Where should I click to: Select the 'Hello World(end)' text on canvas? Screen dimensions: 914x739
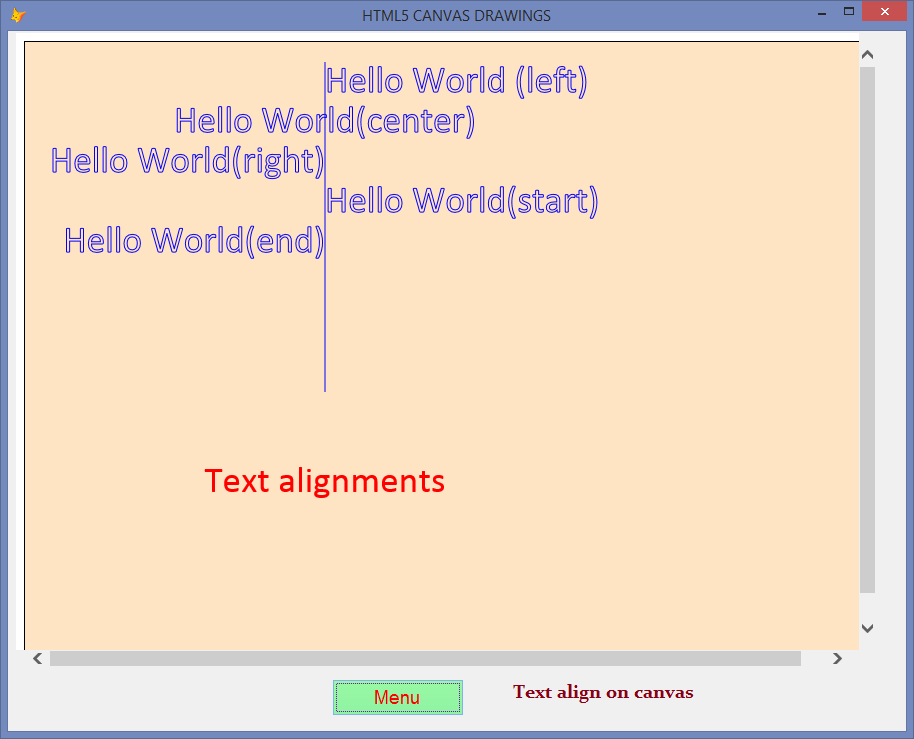tap(193, 240)
